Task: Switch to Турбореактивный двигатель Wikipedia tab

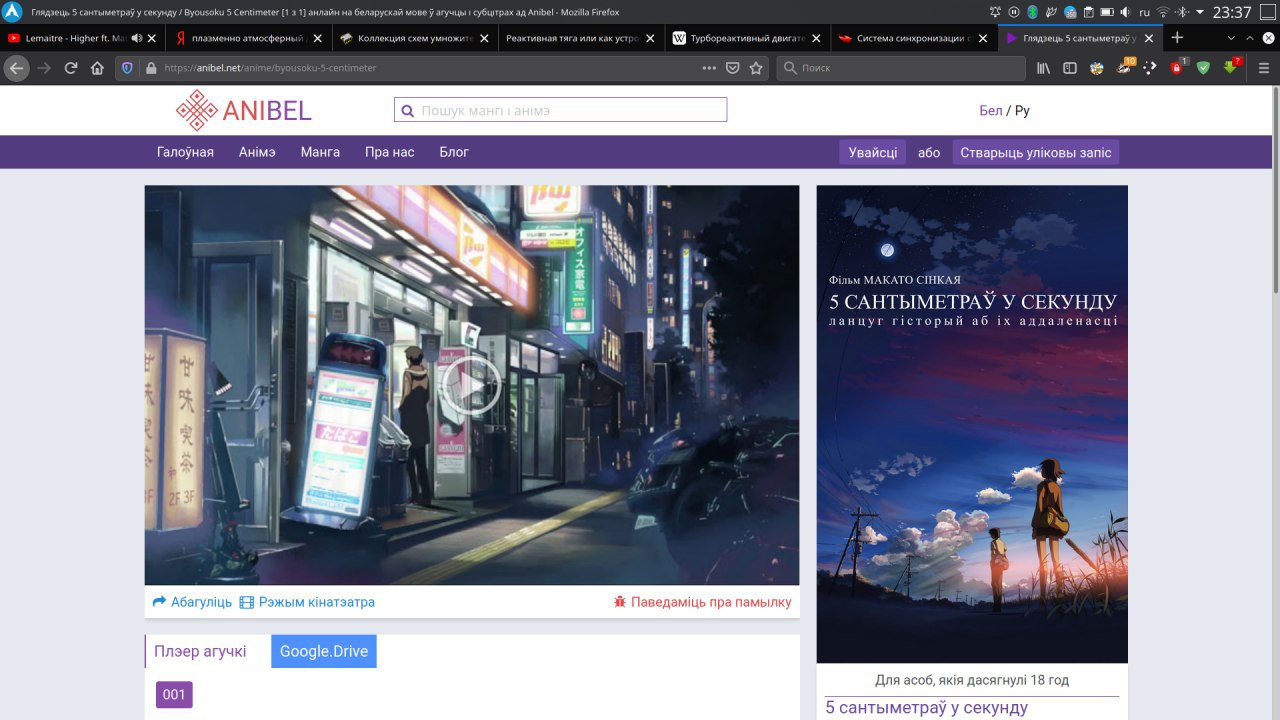Action: (748, 38)
